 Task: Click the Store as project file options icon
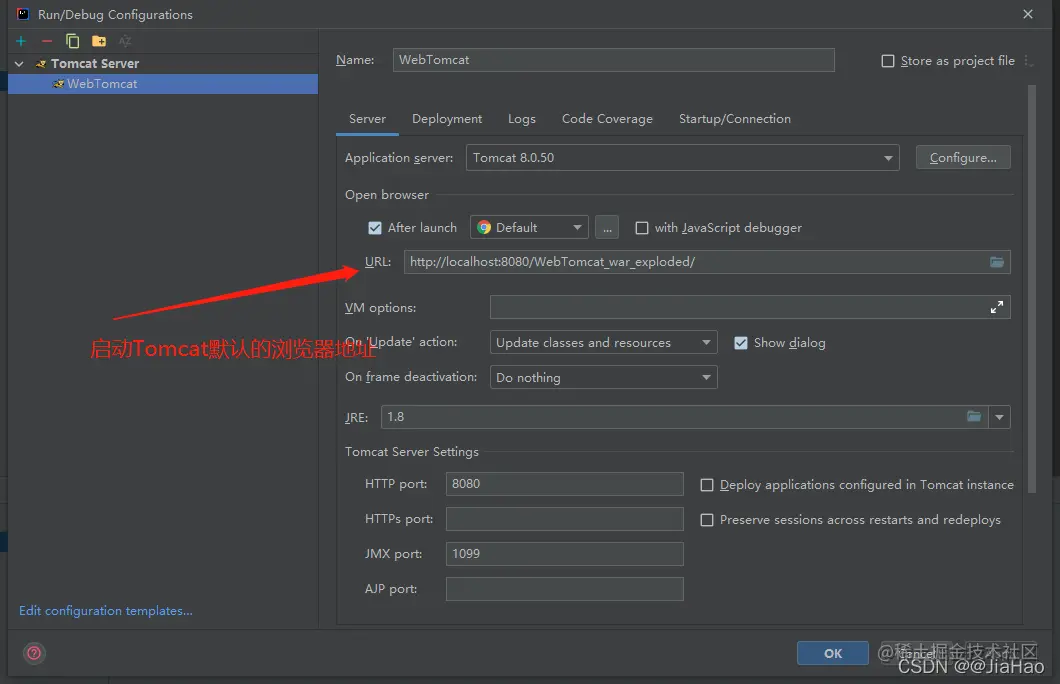point(1028,60)
